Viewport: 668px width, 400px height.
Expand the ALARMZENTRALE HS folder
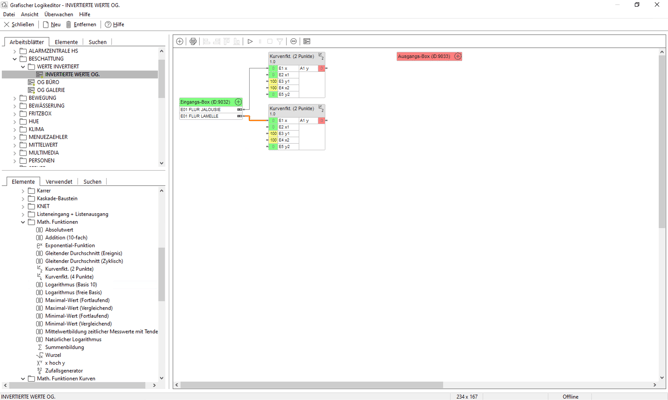pos(14,51)
